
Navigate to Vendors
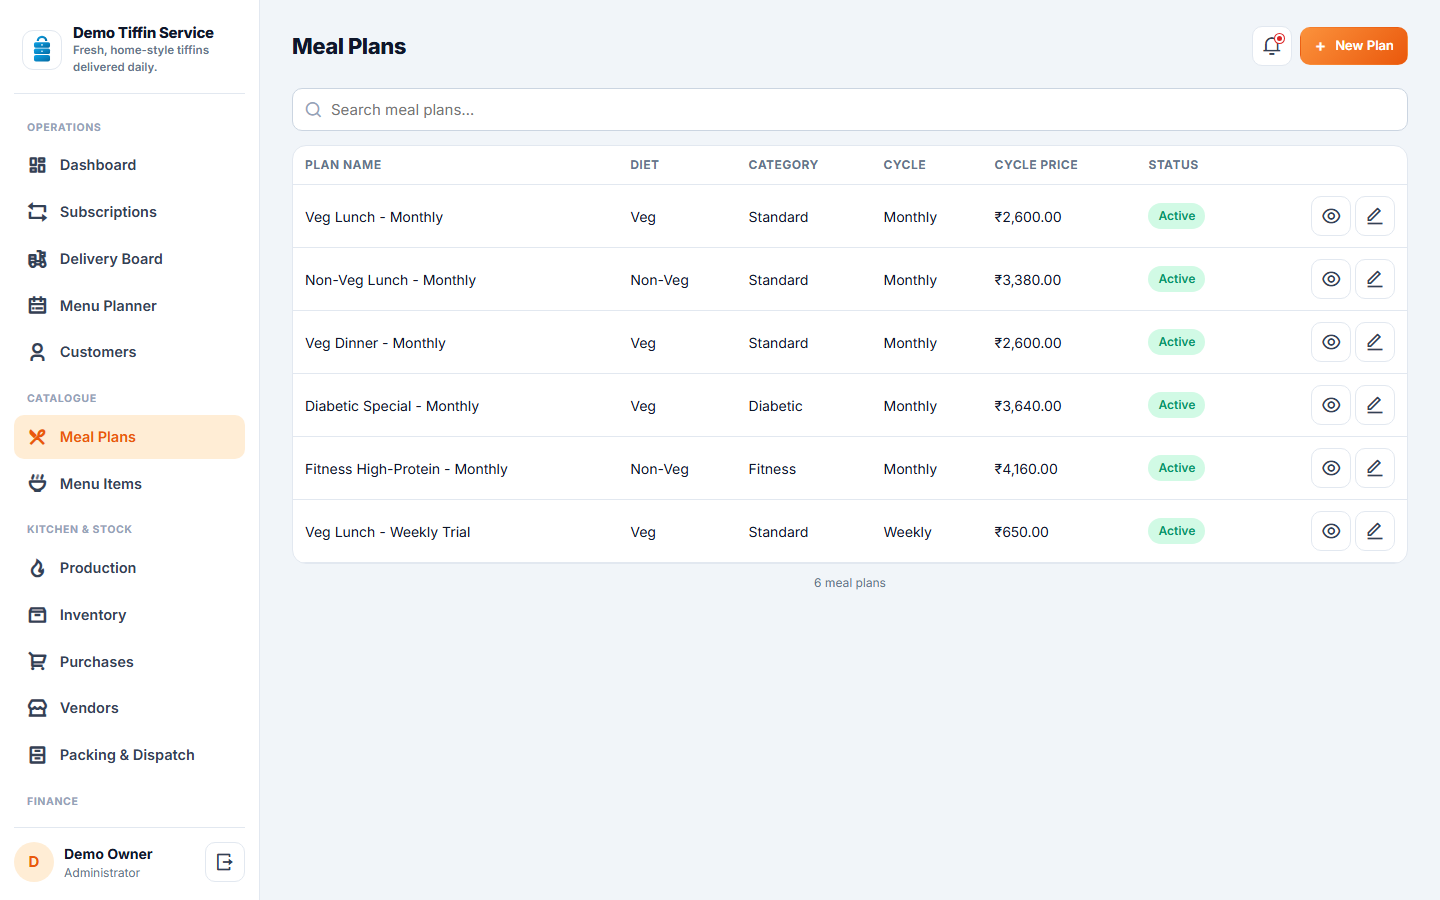pos(129,708)
